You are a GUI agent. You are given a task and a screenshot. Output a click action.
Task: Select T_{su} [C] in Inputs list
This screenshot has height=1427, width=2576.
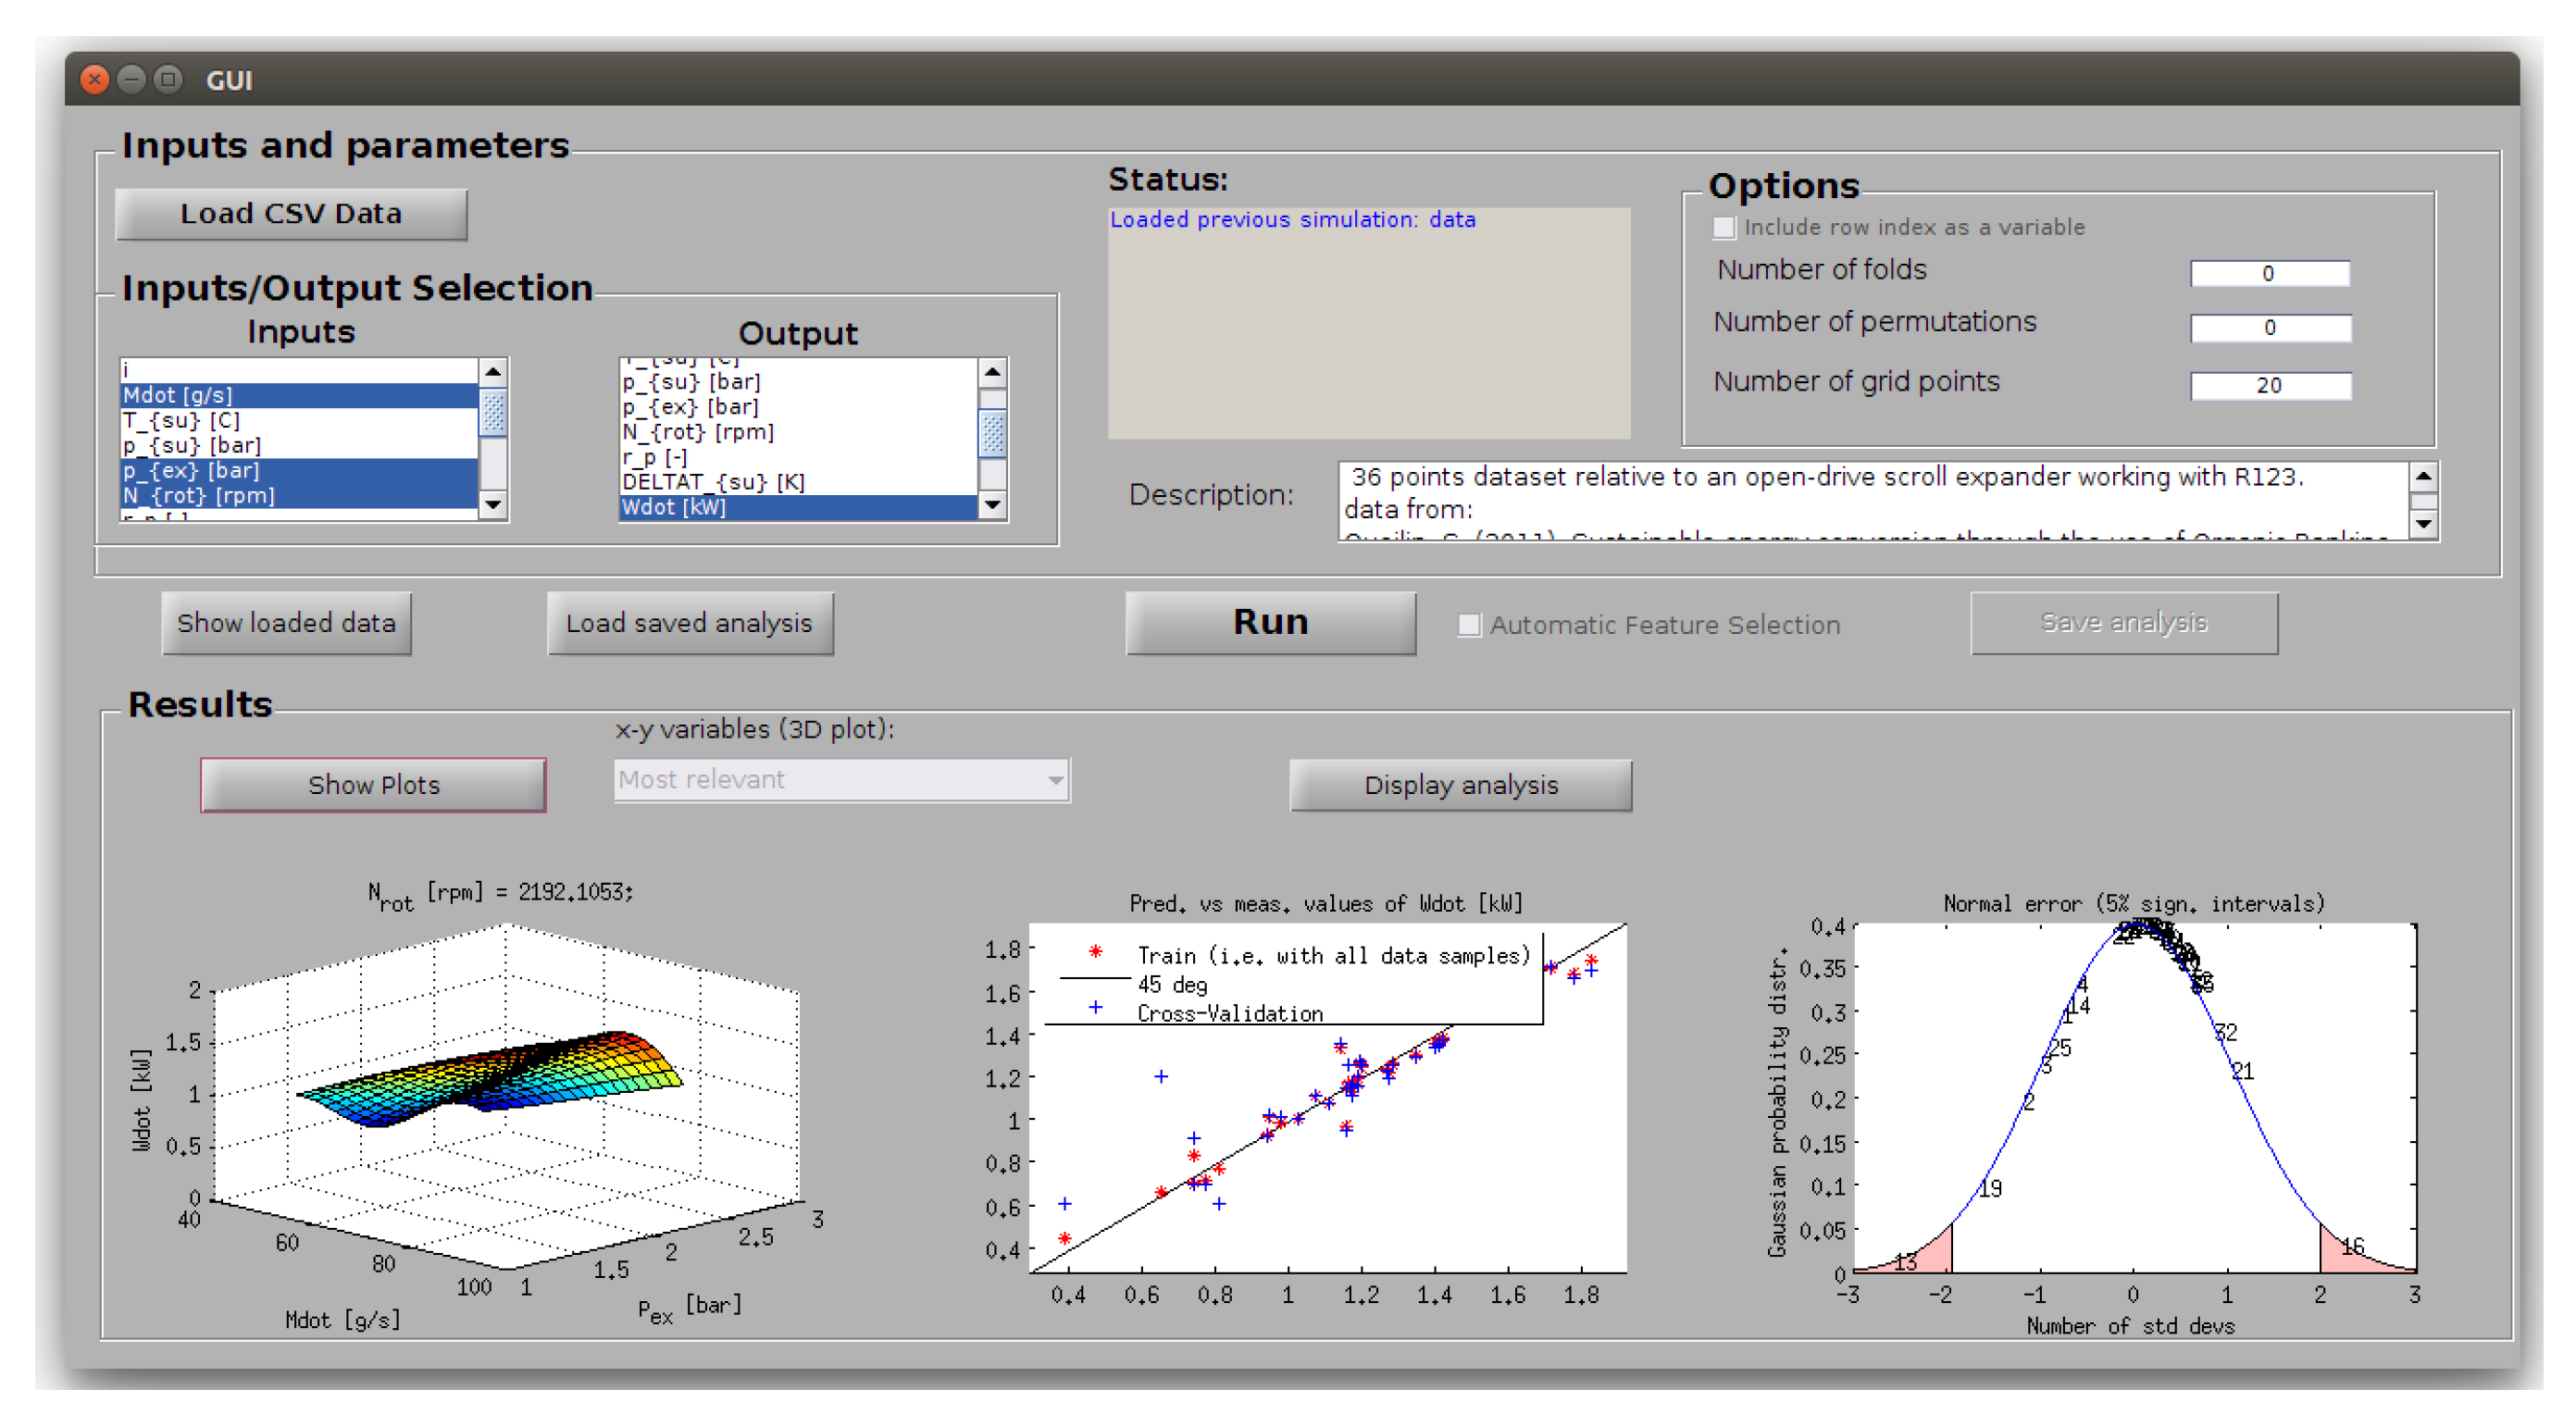[180, 420]
